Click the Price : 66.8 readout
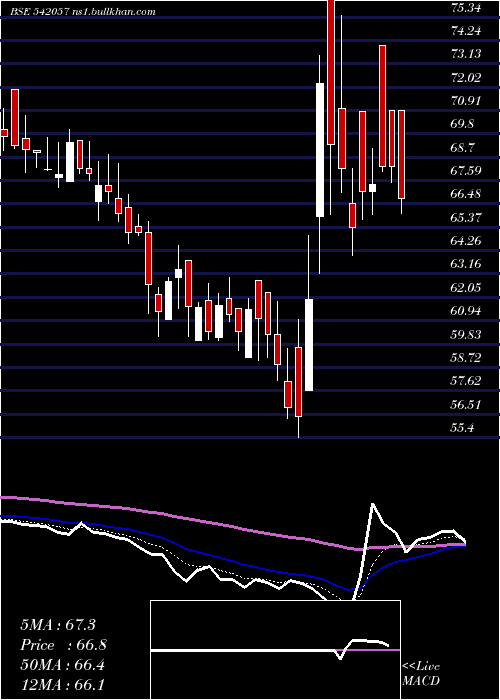Image resolution: width=500 pixels, height=700 pixels. click(x=63, y=645)
